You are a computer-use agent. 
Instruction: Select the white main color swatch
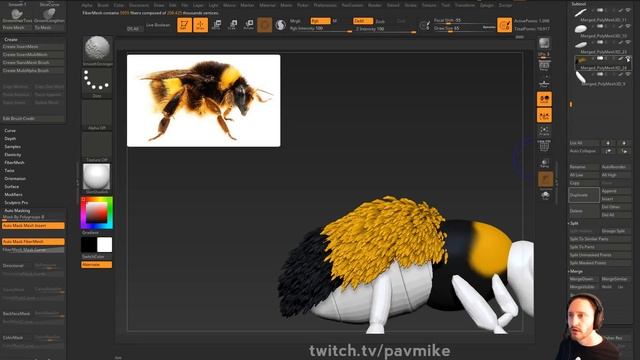pos(104,245)
